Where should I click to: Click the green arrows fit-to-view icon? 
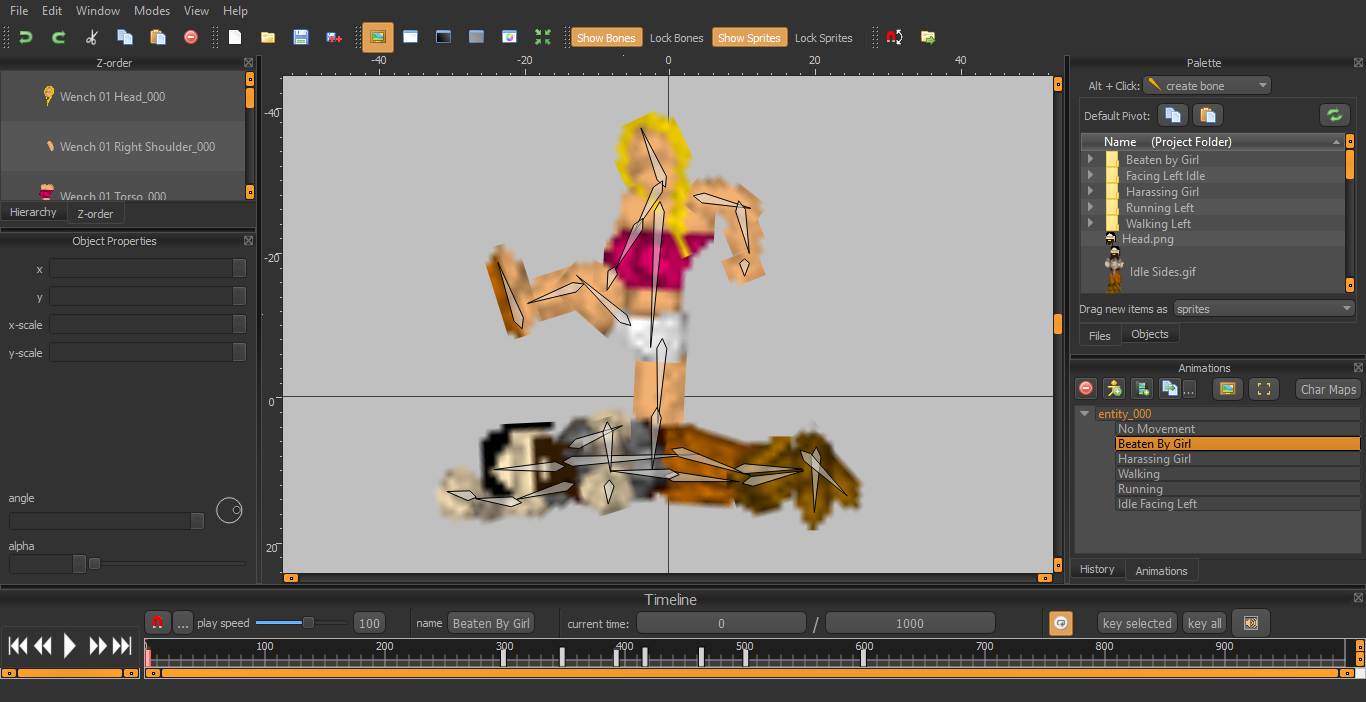tap(542, 37)
